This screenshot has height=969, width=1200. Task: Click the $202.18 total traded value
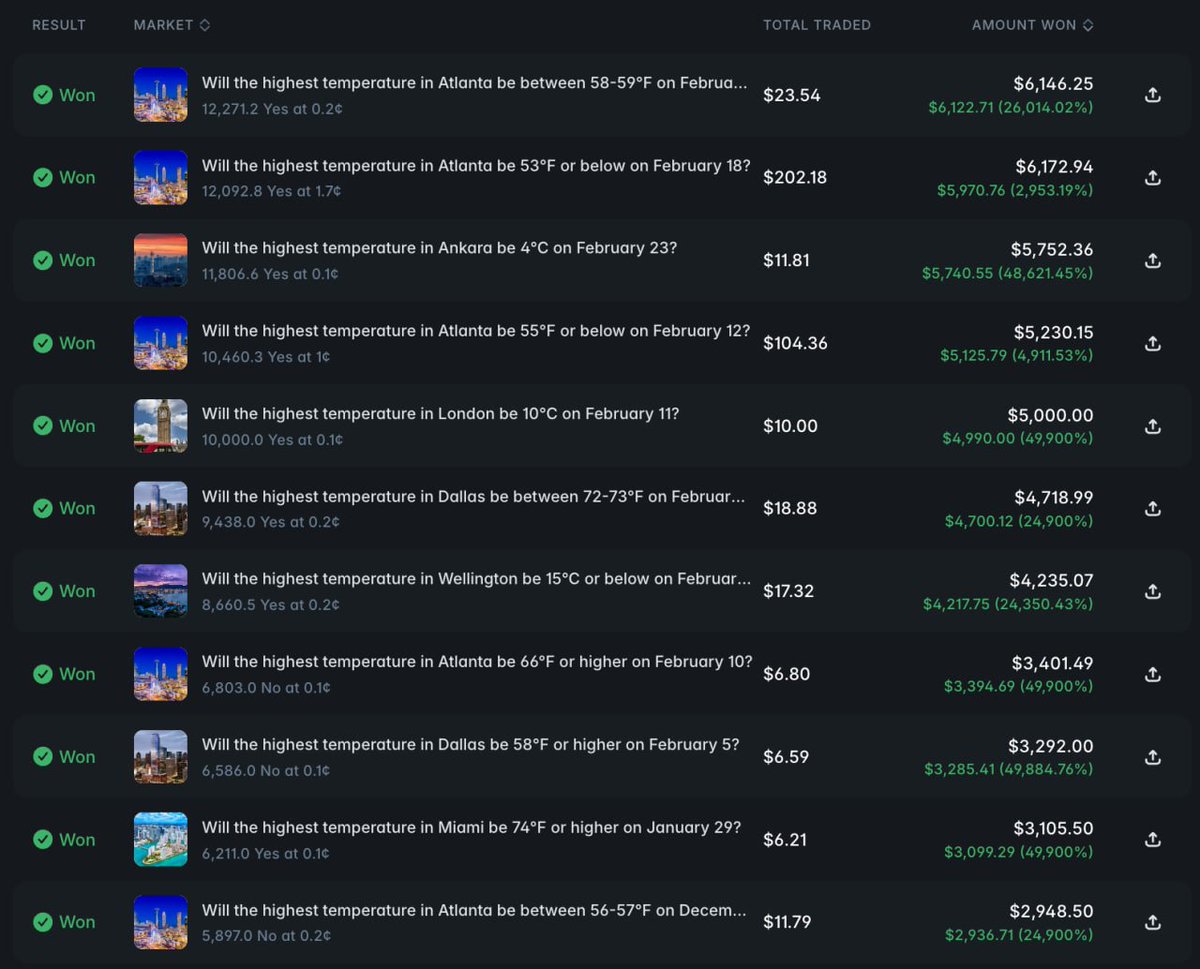pos(795,178)
